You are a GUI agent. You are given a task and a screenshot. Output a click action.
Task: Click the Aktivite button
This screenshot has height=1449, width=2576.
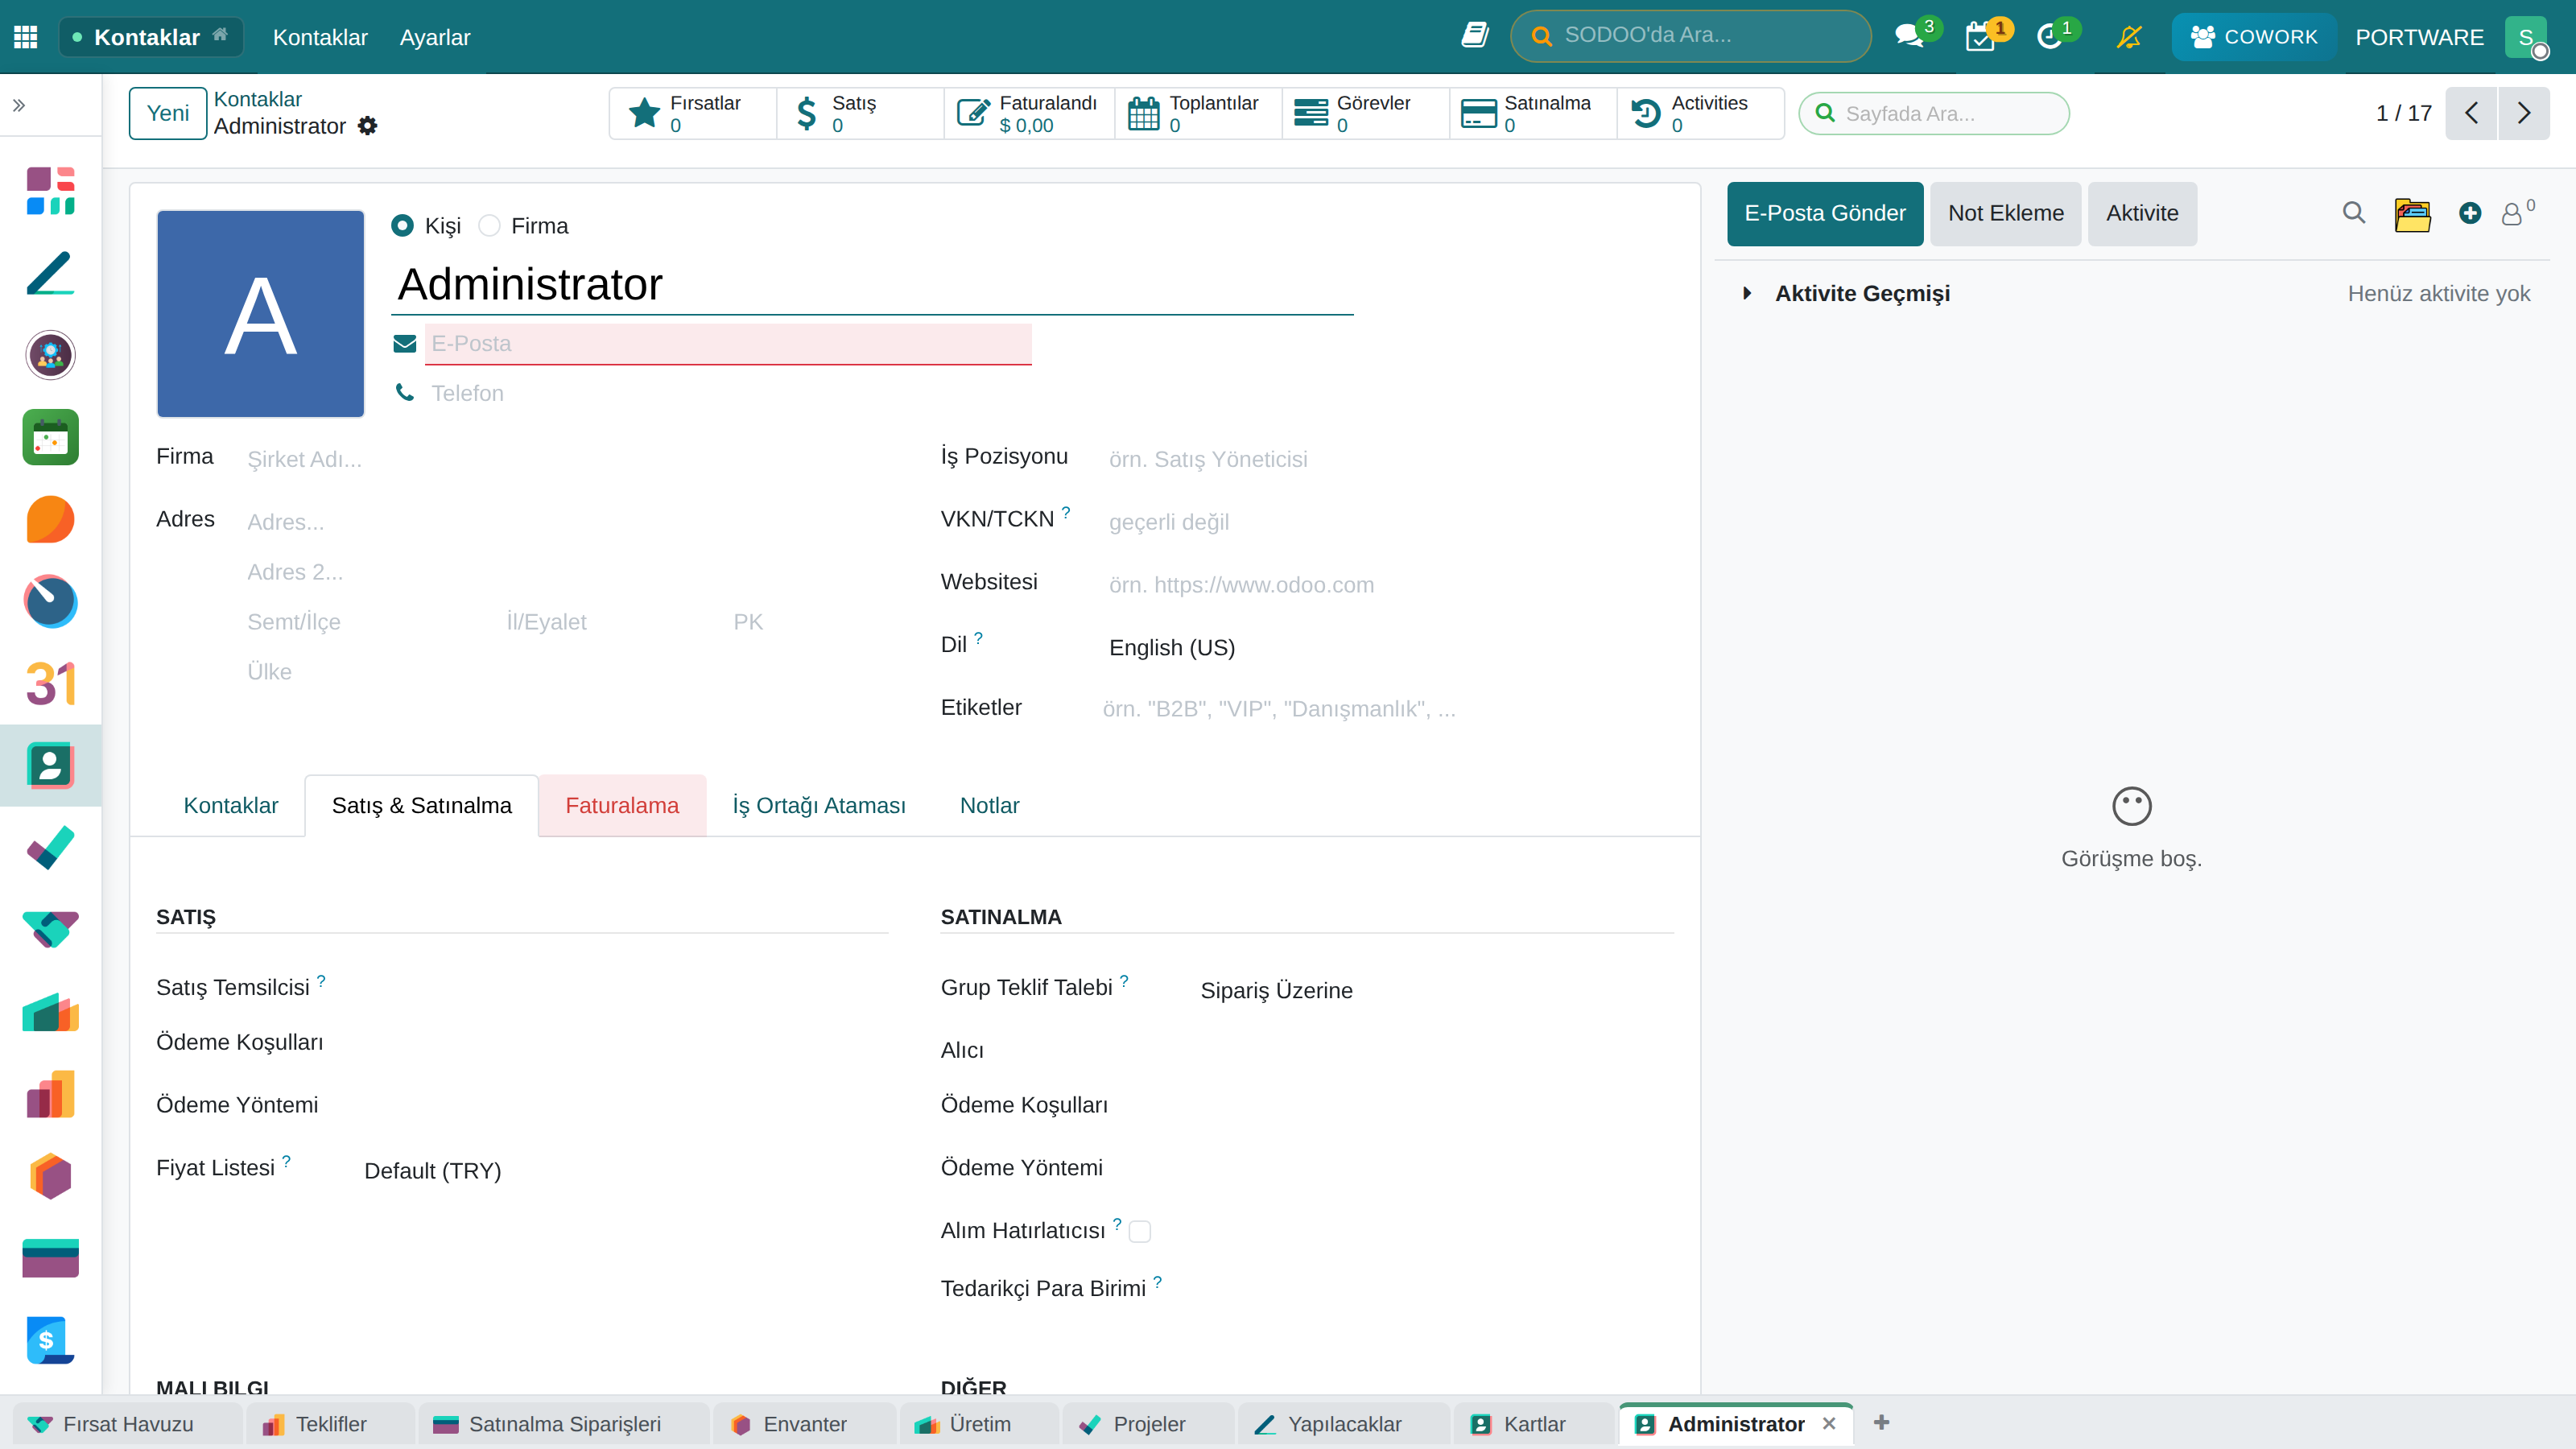[x=2142, y=214]
